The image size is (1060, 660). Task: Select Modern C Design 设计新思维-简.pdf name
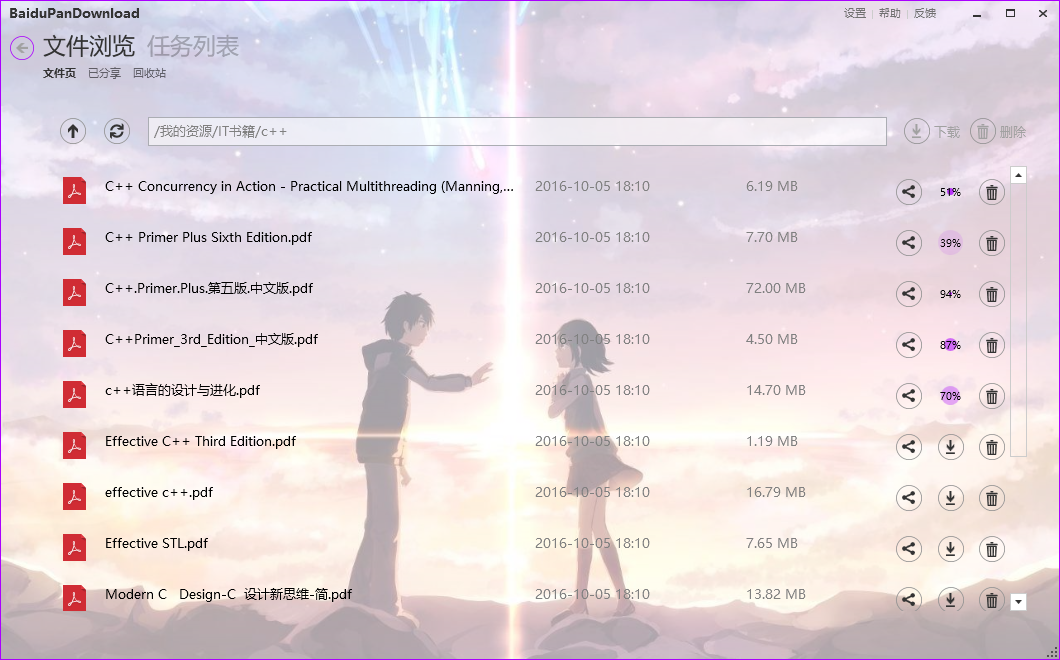tap(228, 594)
